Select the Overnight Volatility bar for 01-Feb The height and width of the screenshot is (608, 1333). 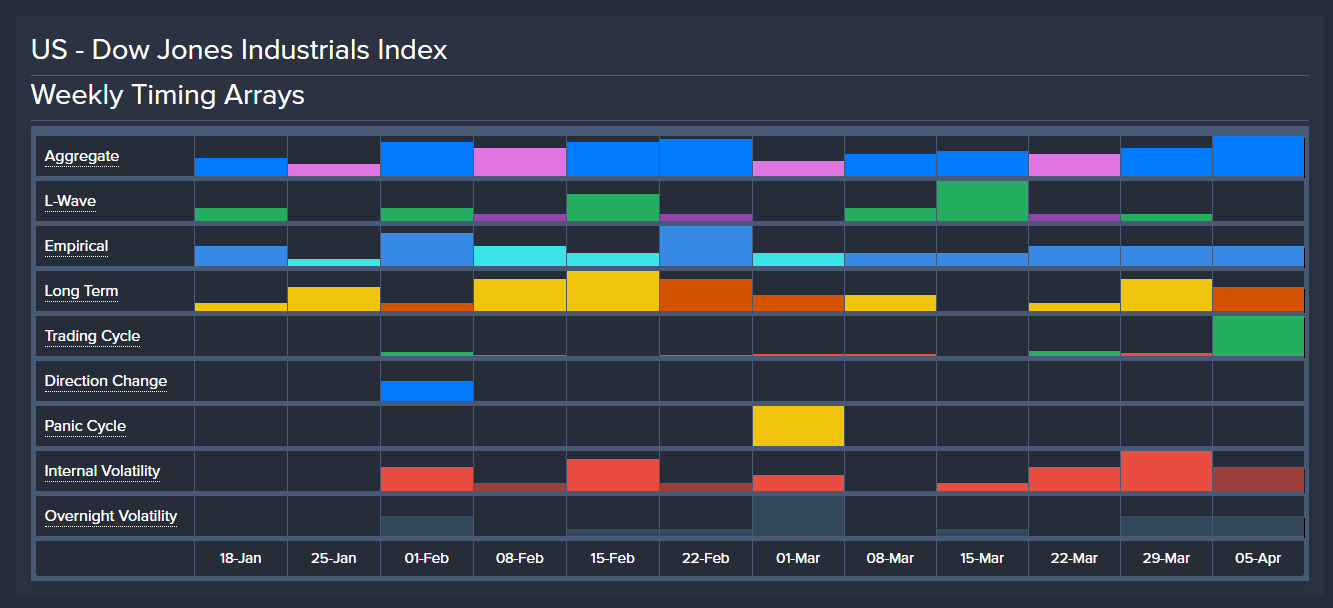[427, 526]
